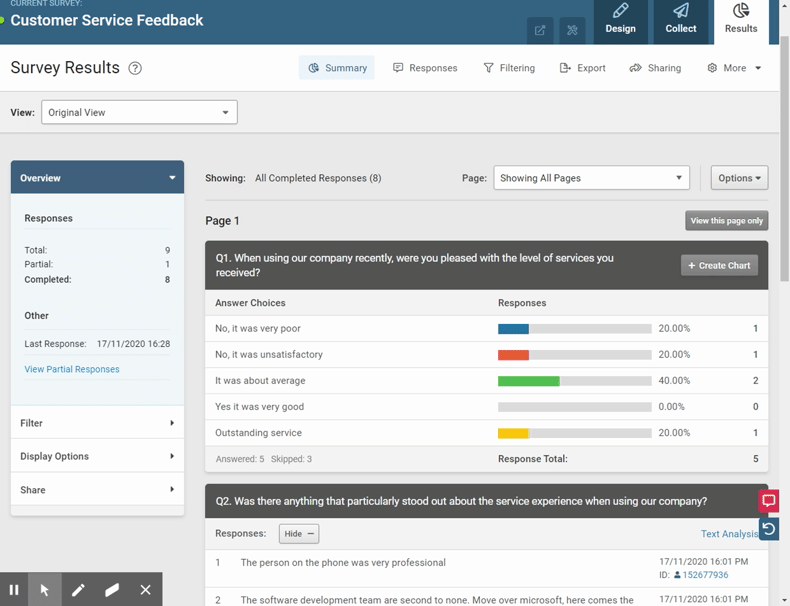Click the Q1 question header text

tap(415, 265)
